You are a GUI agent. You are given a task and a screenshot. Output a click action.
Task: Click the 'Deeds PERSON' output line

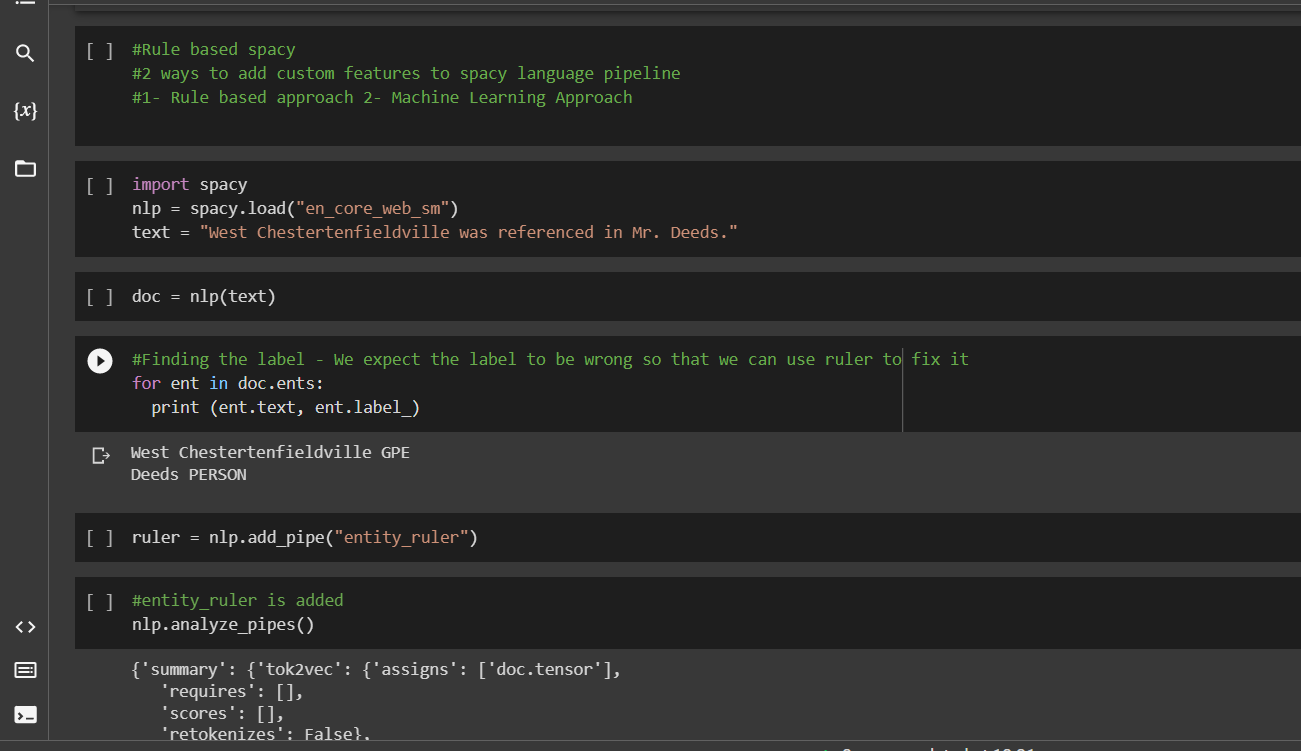point(188,474)
